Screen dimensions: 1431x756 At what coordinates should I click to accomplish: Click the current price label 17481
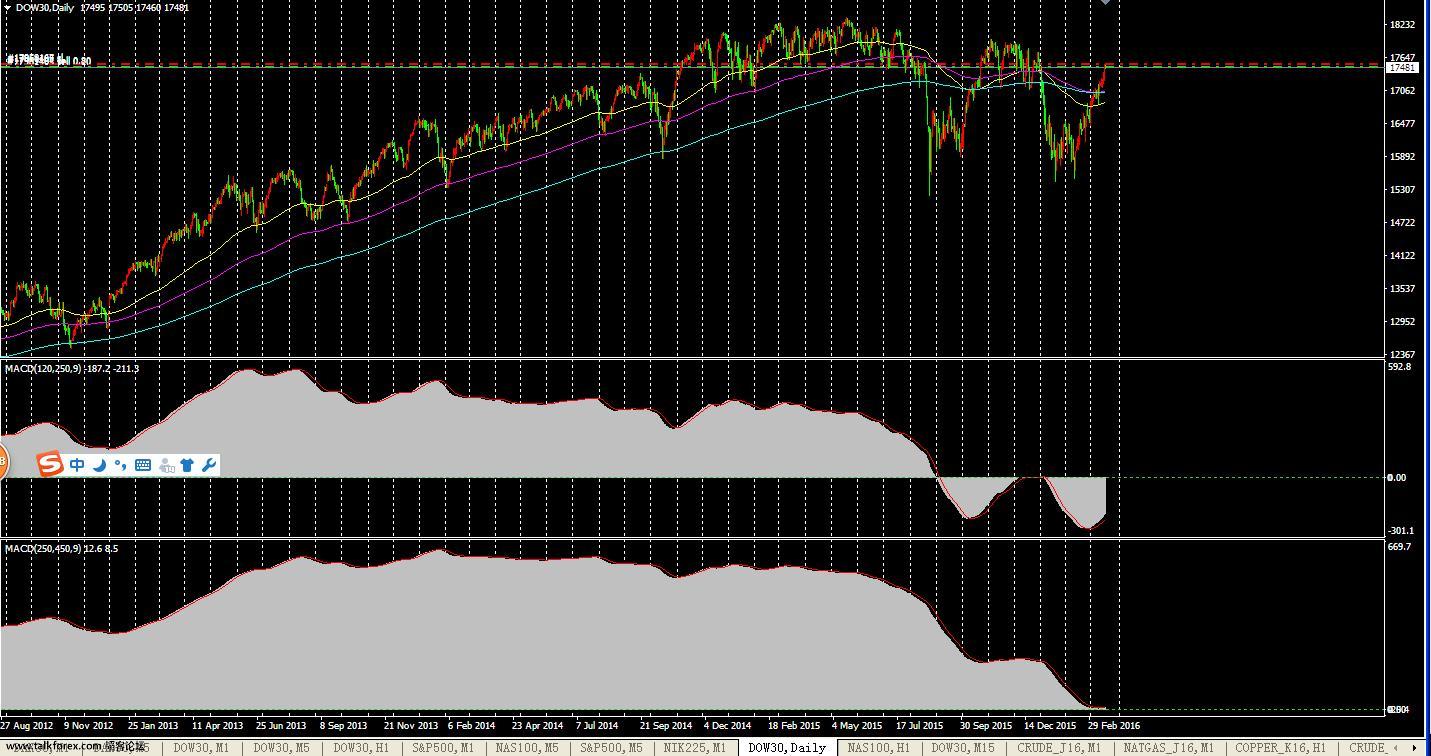(x=1402, y=67)
